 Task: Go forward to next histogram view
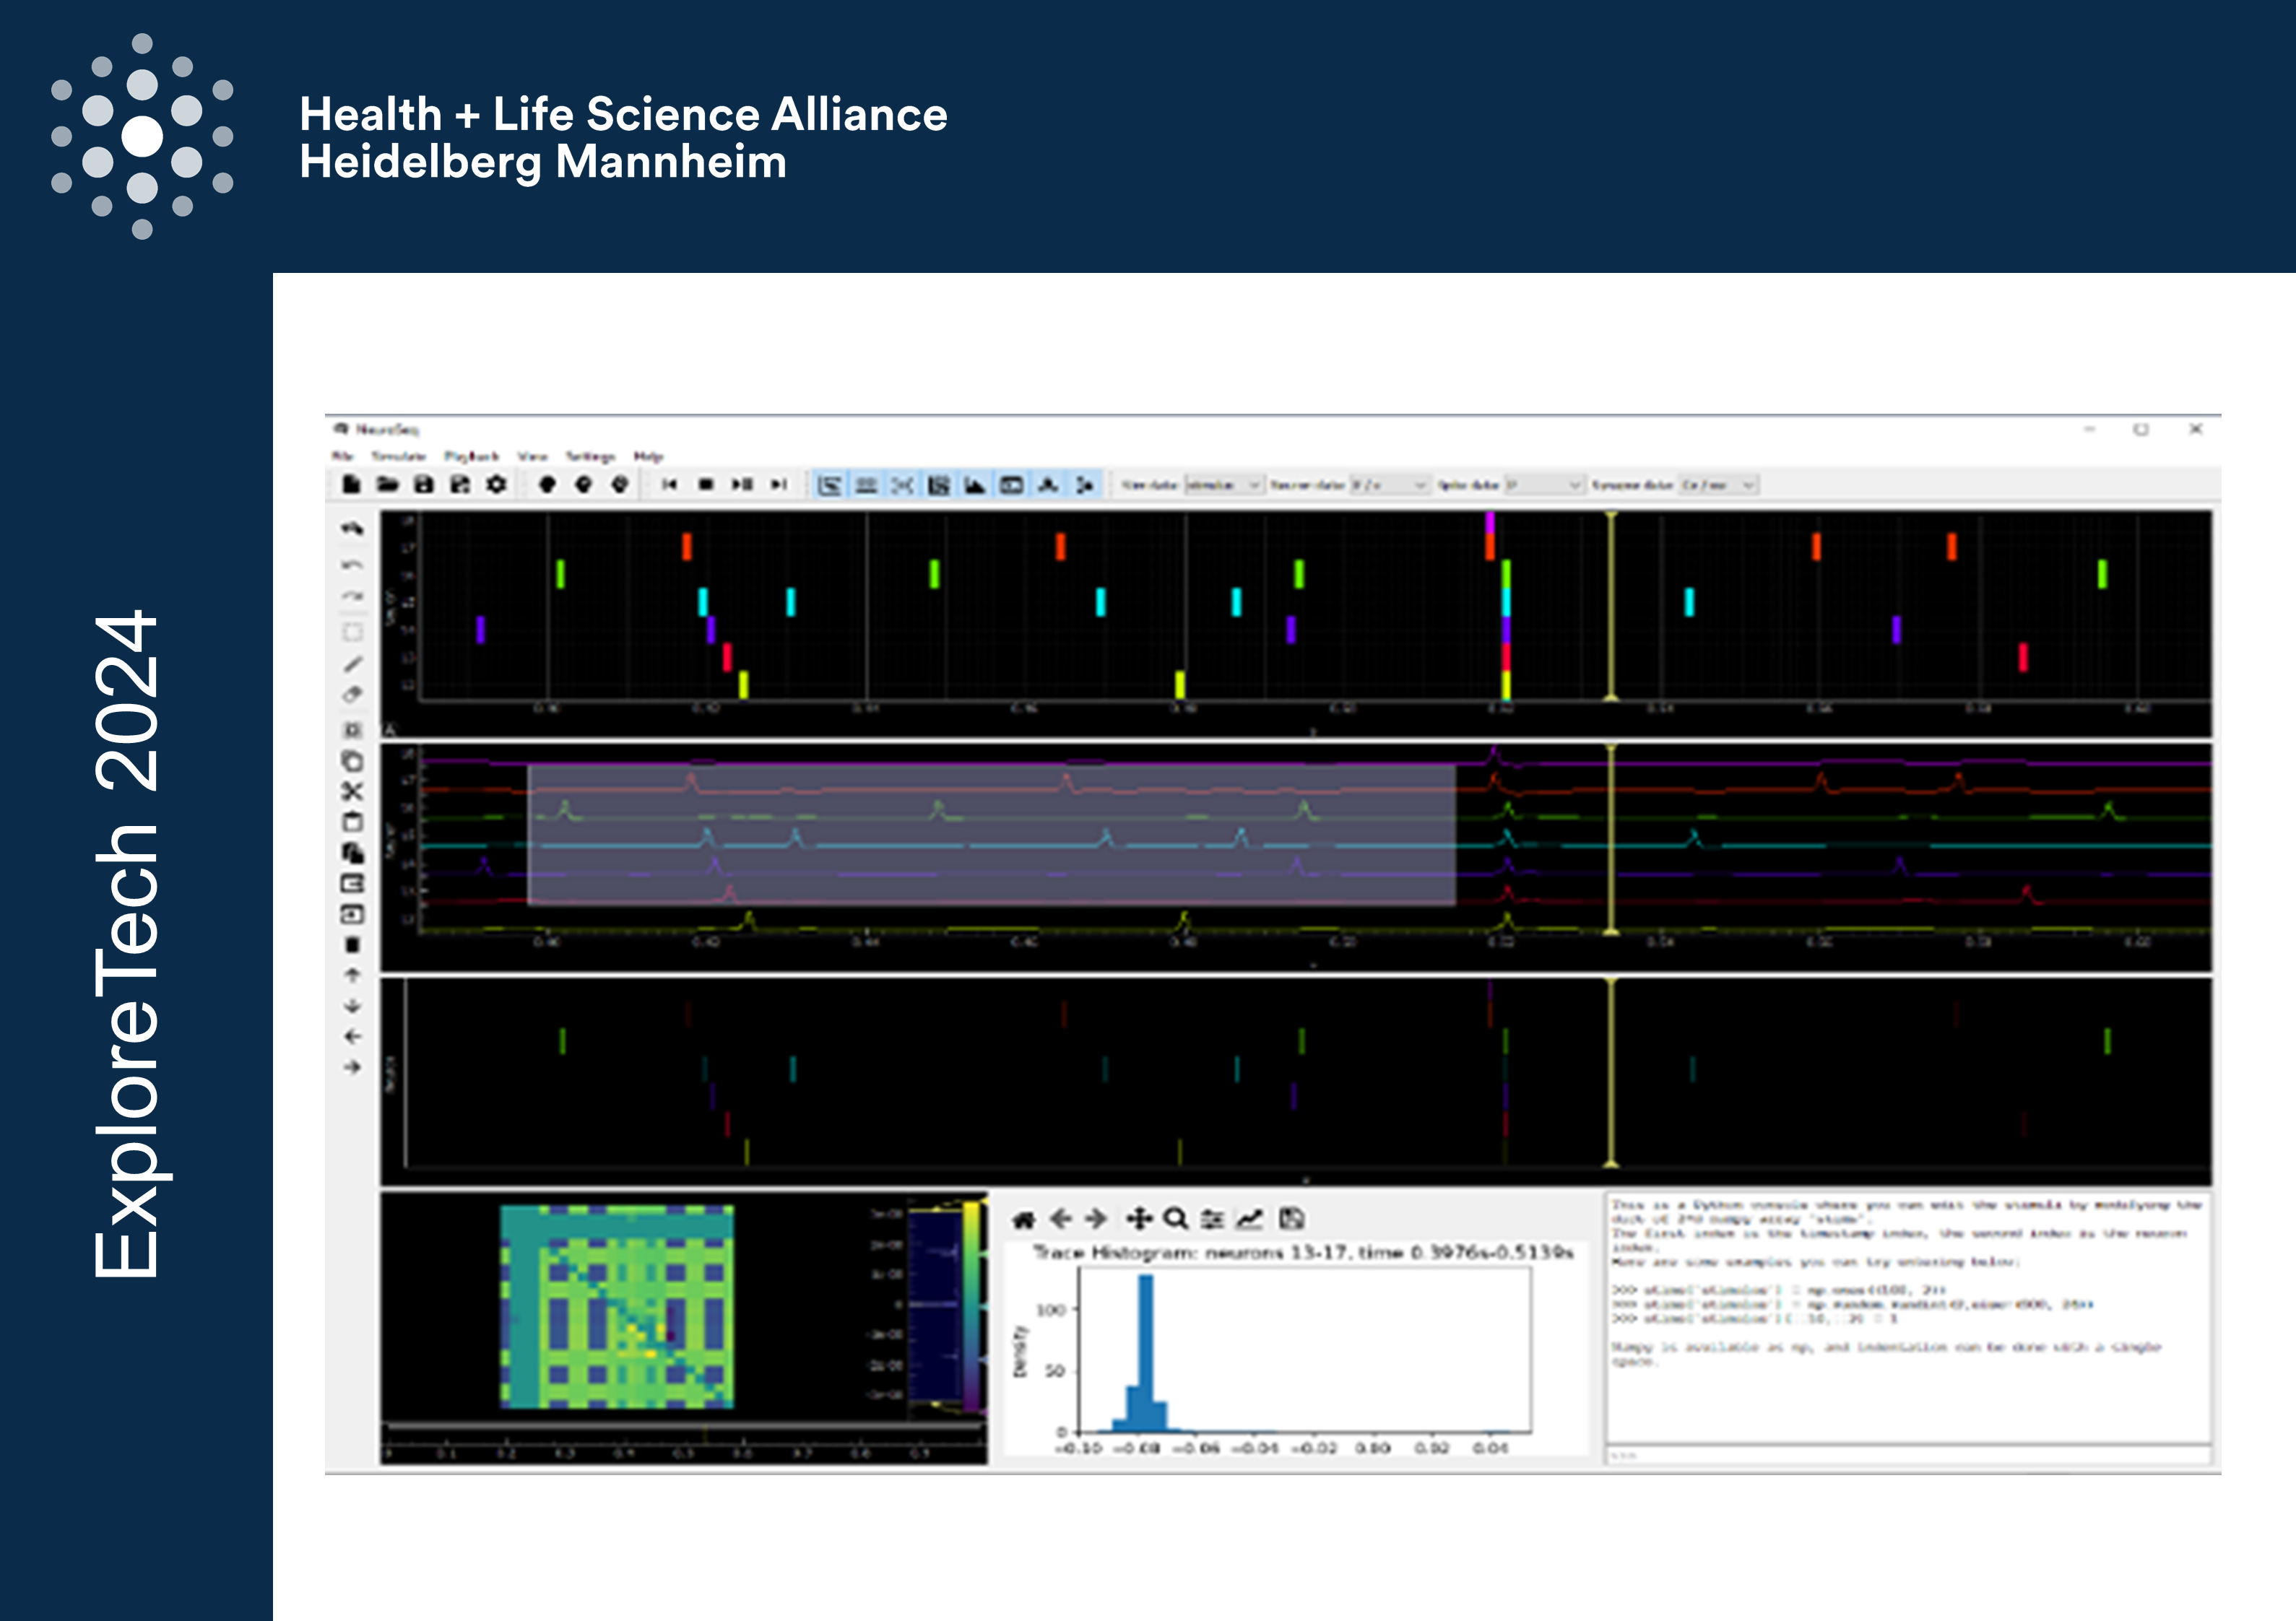point(1097,1219)
